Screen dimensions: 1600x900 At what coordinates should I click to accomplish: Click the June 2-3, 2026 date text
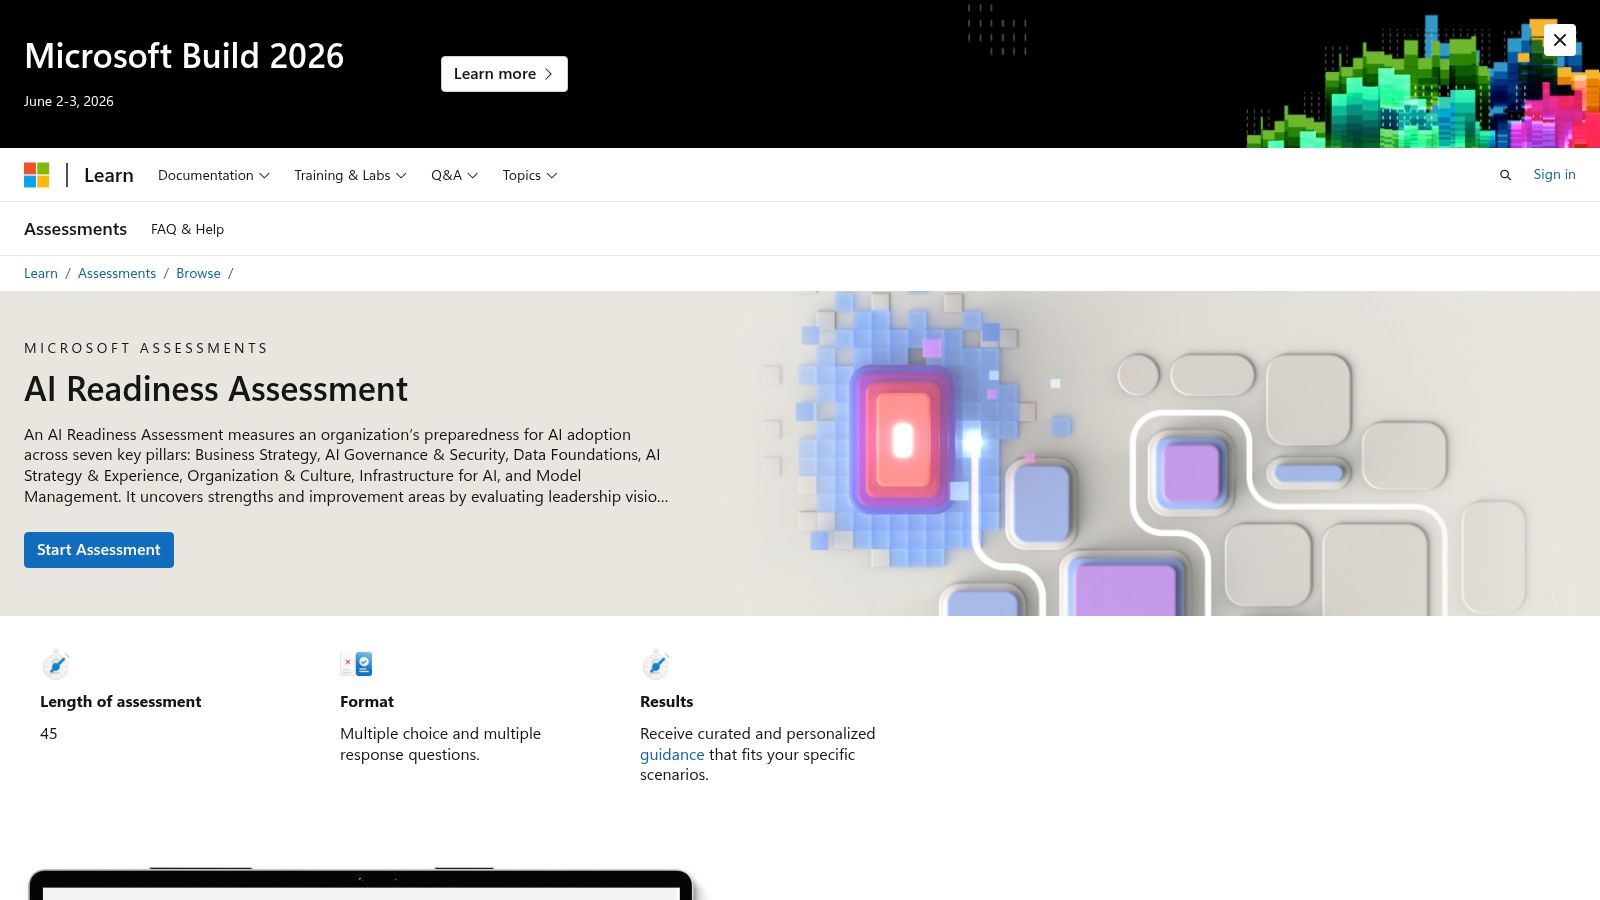69,101
